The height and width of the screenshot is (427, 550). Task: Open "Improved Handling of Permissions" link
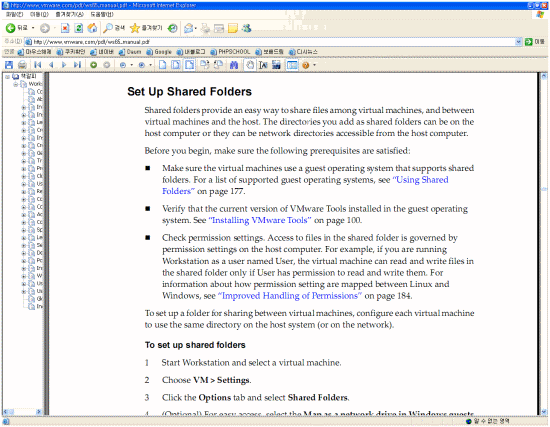[x=290, y=296]
